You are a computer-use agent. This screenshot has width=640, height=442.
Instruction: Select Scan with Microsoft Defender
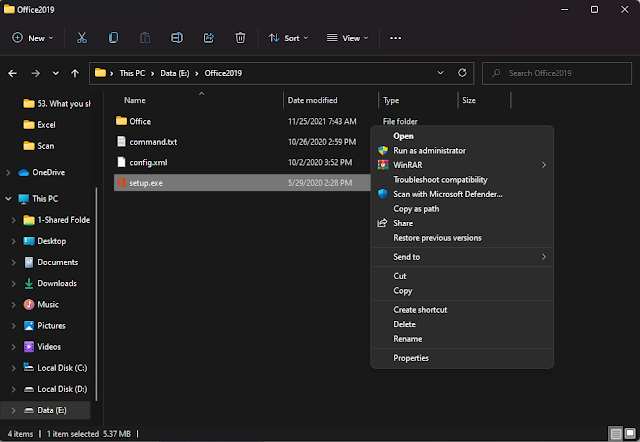[462, 194]
